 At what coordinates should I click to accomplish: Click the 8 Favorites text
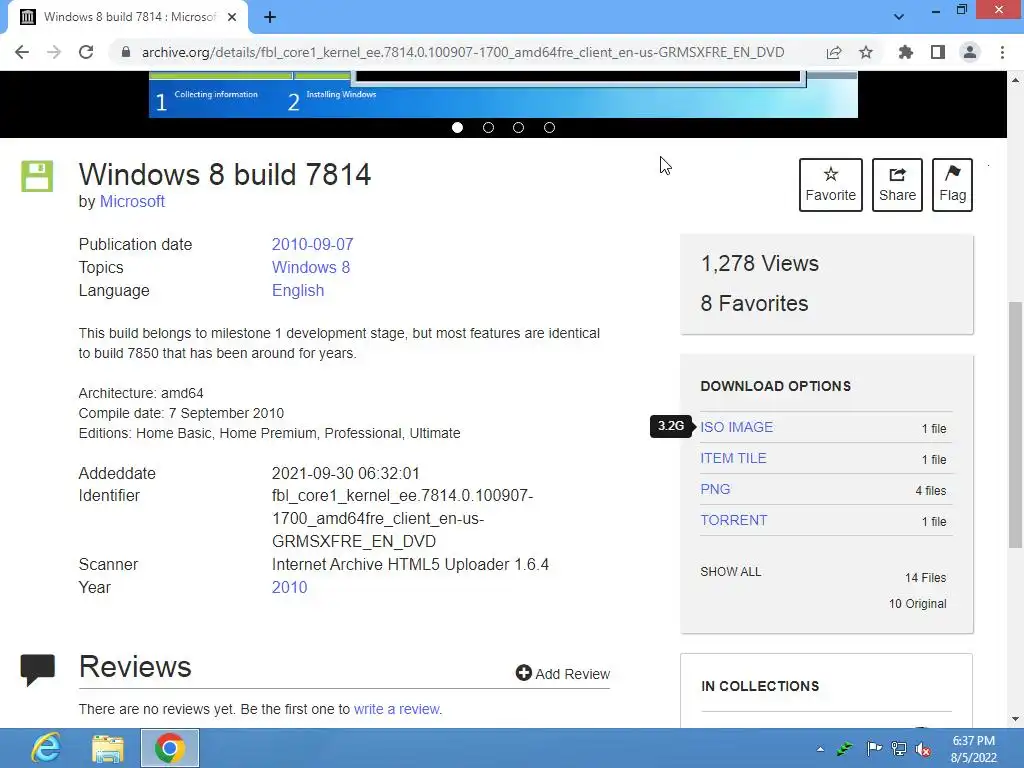[754, 303]
